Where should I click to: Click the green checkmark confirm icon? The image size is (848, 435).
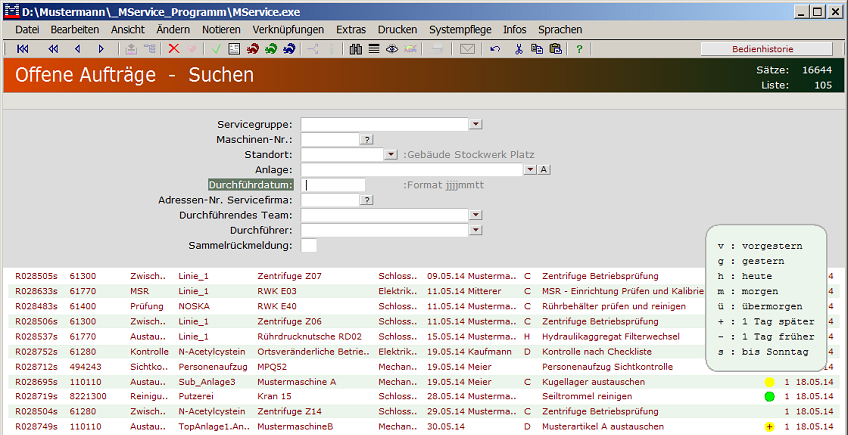(216, 48)
